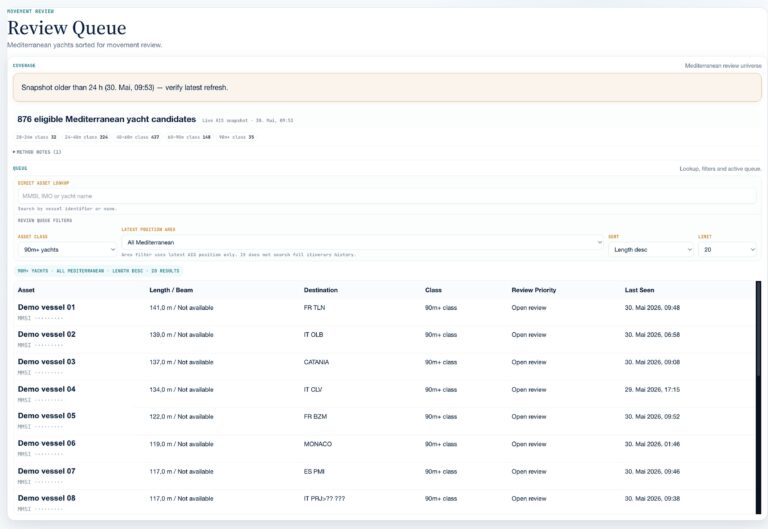
Task: Click the IT PRJ>?? ??? destination cell
Action: pyautogui.click(x=324, y=498)
